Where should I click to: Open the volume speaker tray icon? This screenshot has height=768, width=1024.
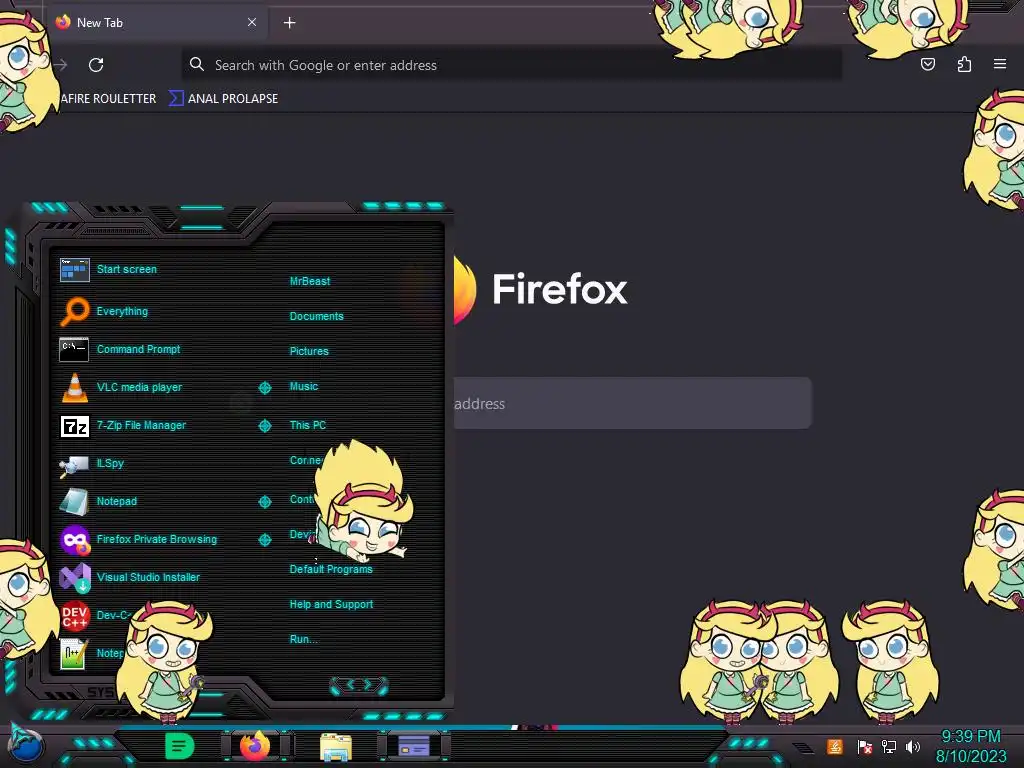pyautogui.click(x=913, y=746)
